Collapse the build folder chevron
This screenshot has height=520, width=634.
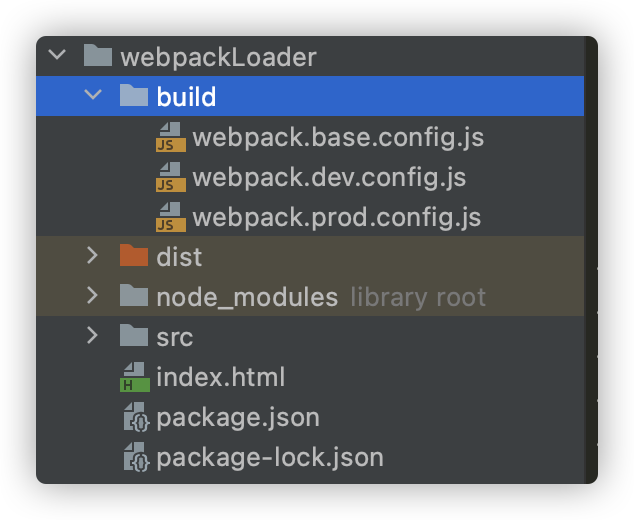(x=93, y=95)
